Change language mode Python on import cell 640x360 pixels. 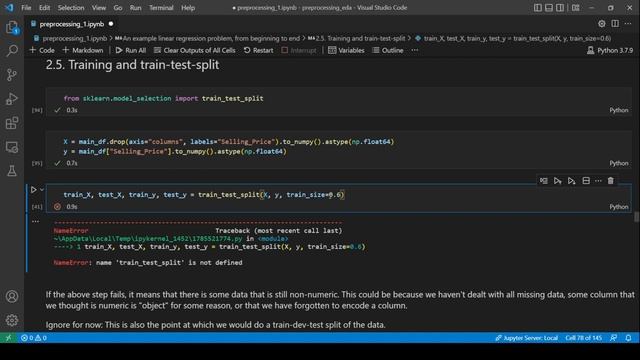tap(619, 110)
